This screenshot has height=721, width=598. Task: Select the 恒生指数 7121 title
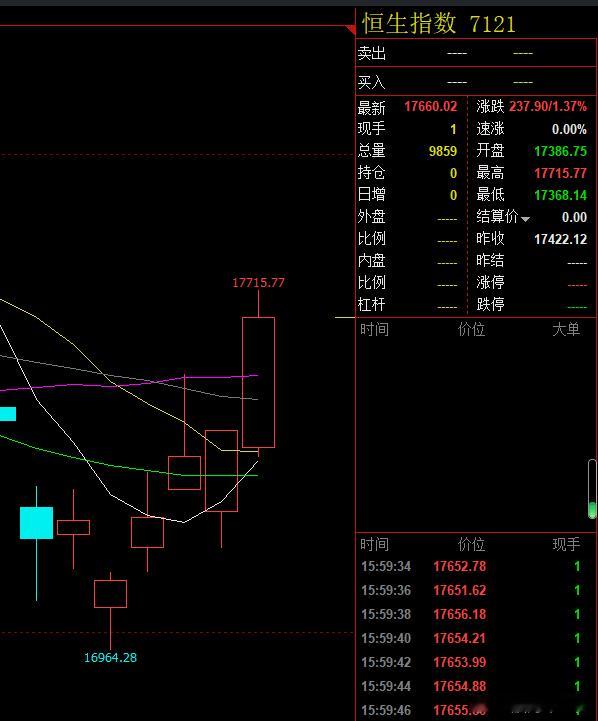pos(439,23)
